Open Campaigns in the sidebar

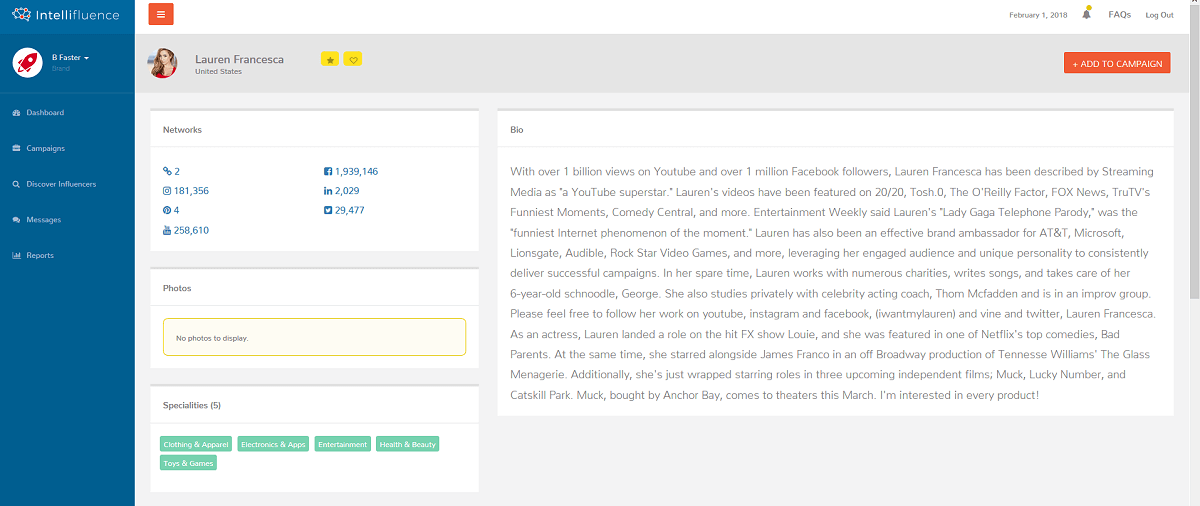tap(38, 148)
